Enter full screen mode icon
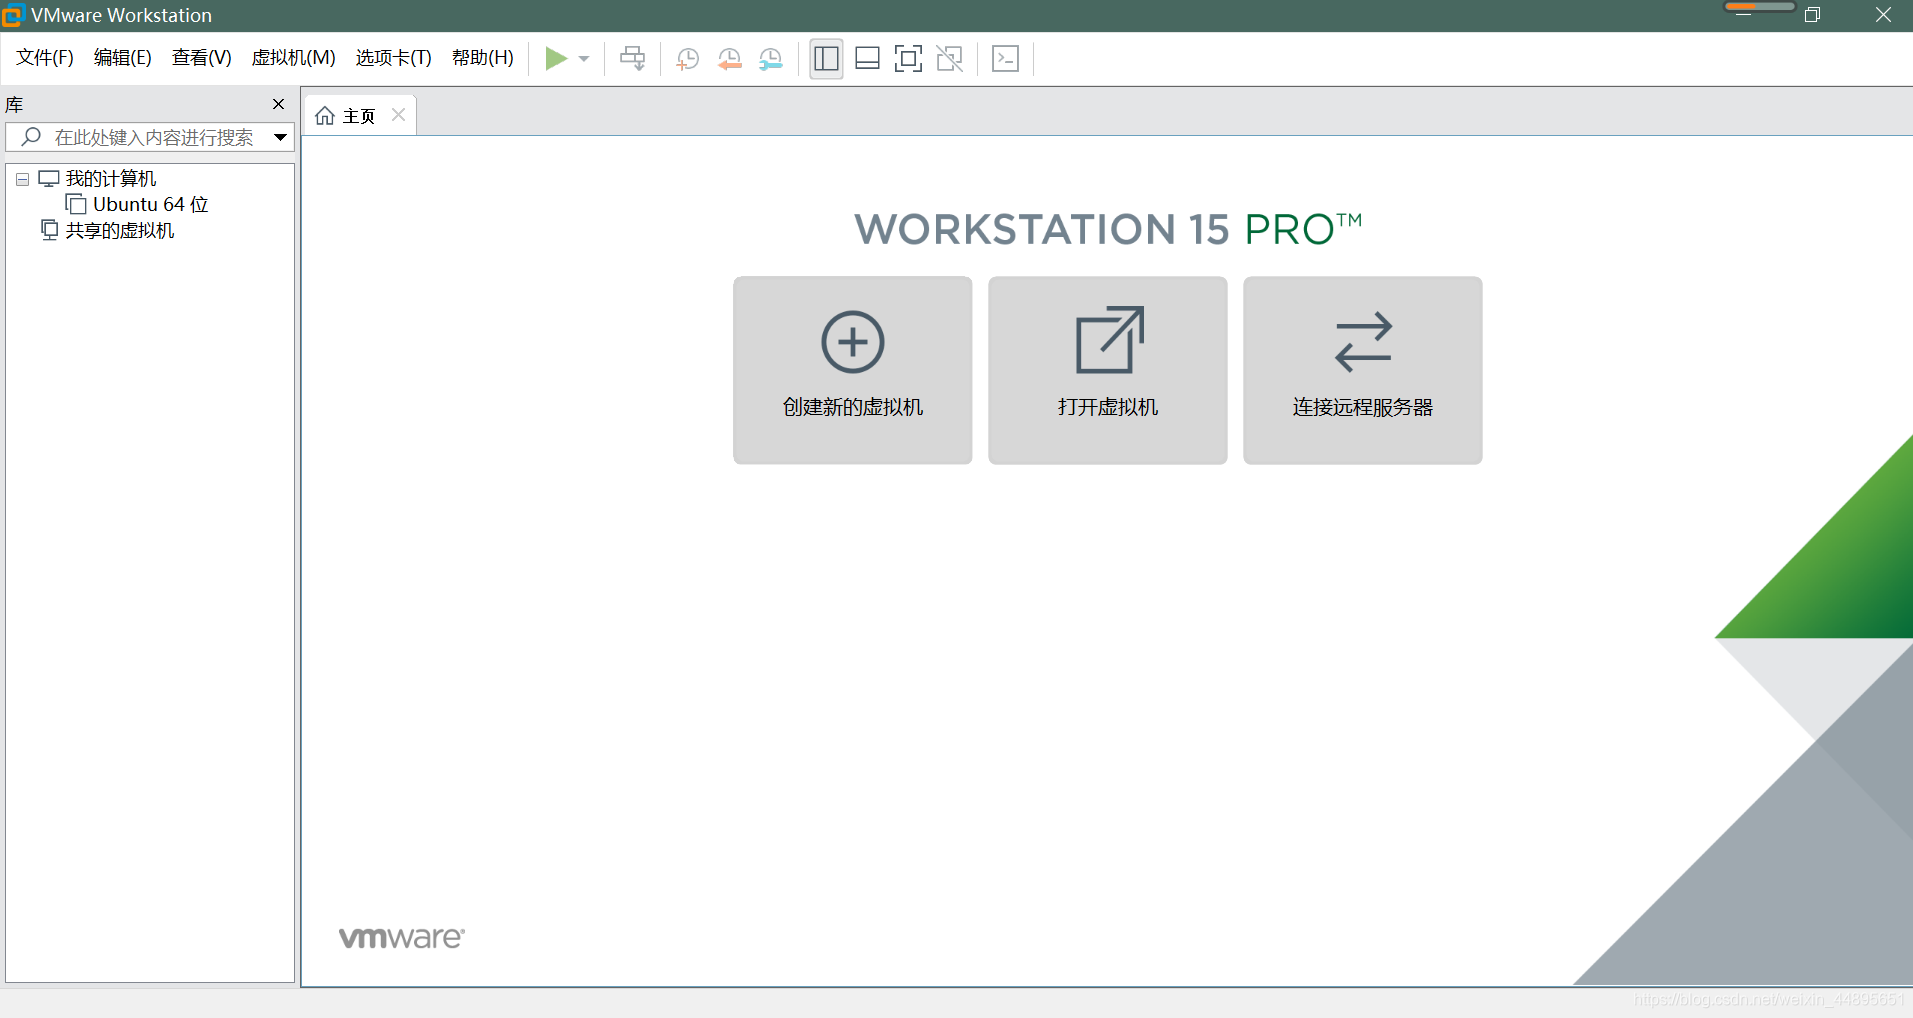The image size is (1913, 1018). 908,59
